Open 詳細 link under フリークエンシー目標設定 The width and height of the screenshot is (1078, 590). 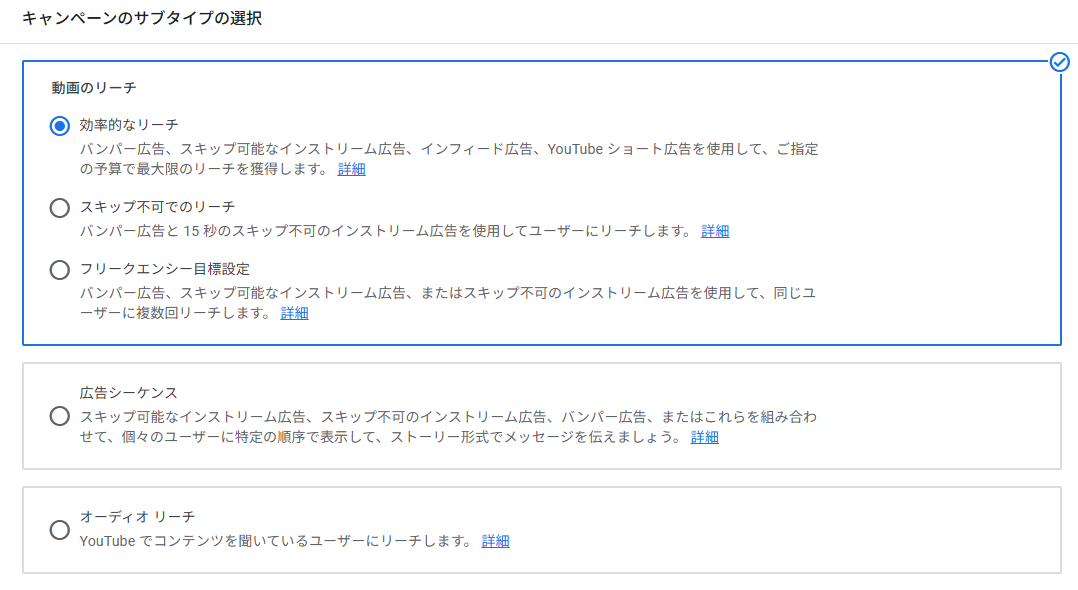point(294,314)
